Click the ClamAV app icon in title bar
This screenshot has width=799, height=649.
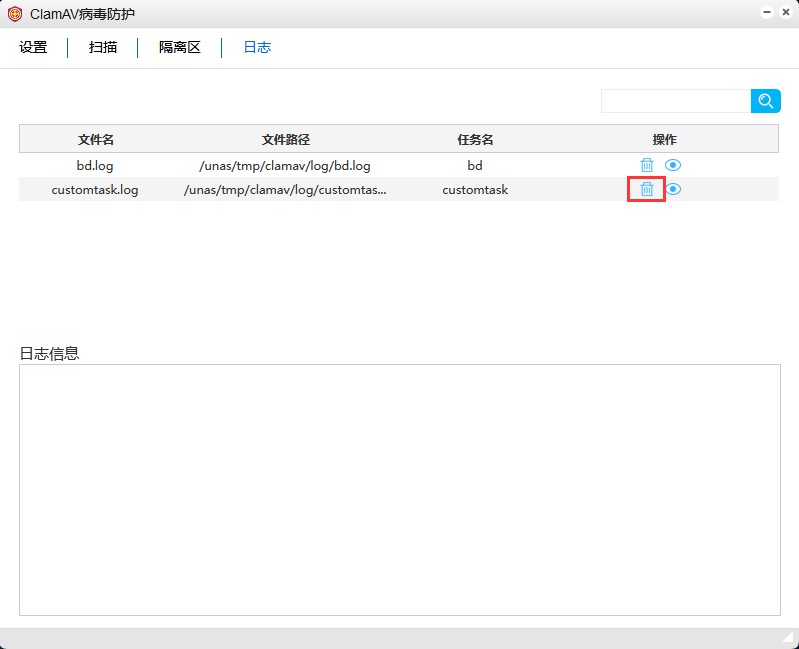pos(15,14)
